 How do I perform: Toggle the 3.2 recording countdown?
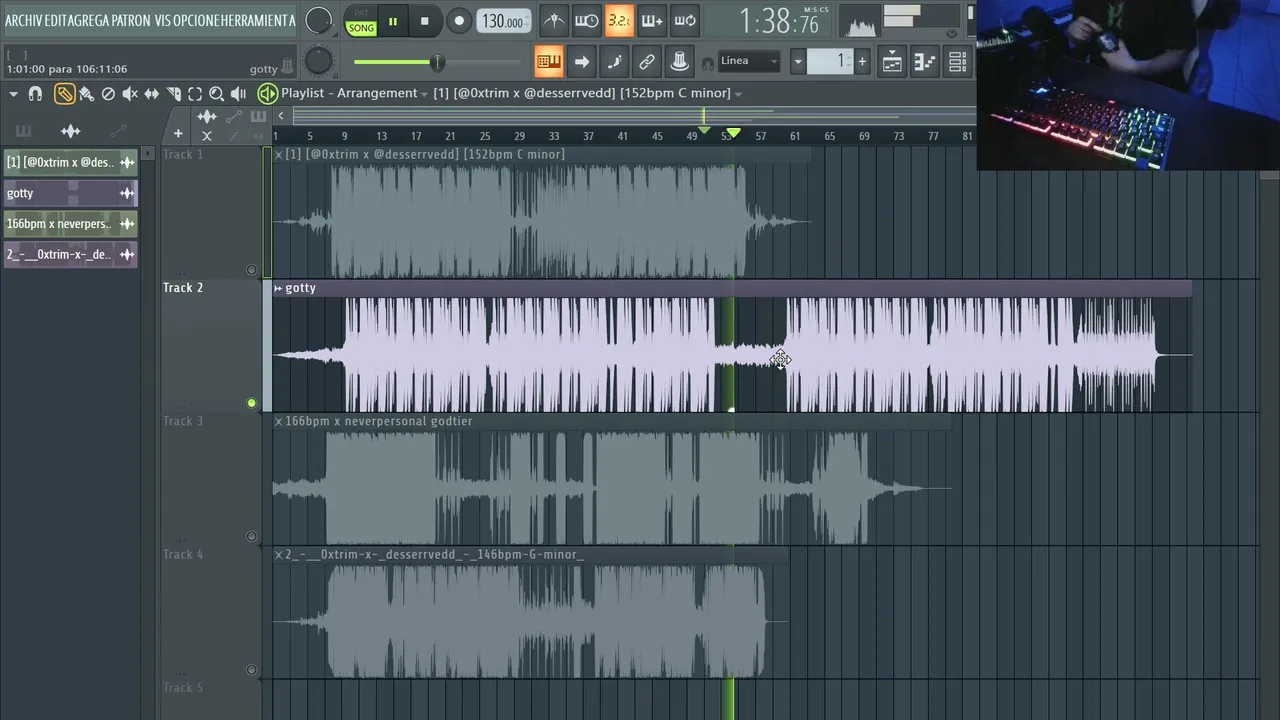coord(619,21)
